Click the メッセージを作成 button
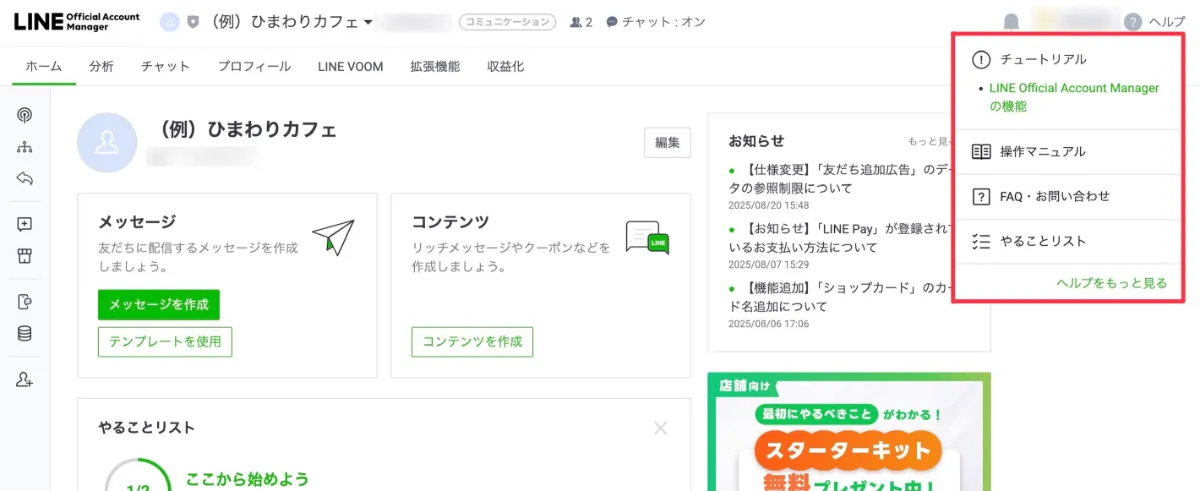The height and width of the screenshot is (491, 1200). coord(158,305)
